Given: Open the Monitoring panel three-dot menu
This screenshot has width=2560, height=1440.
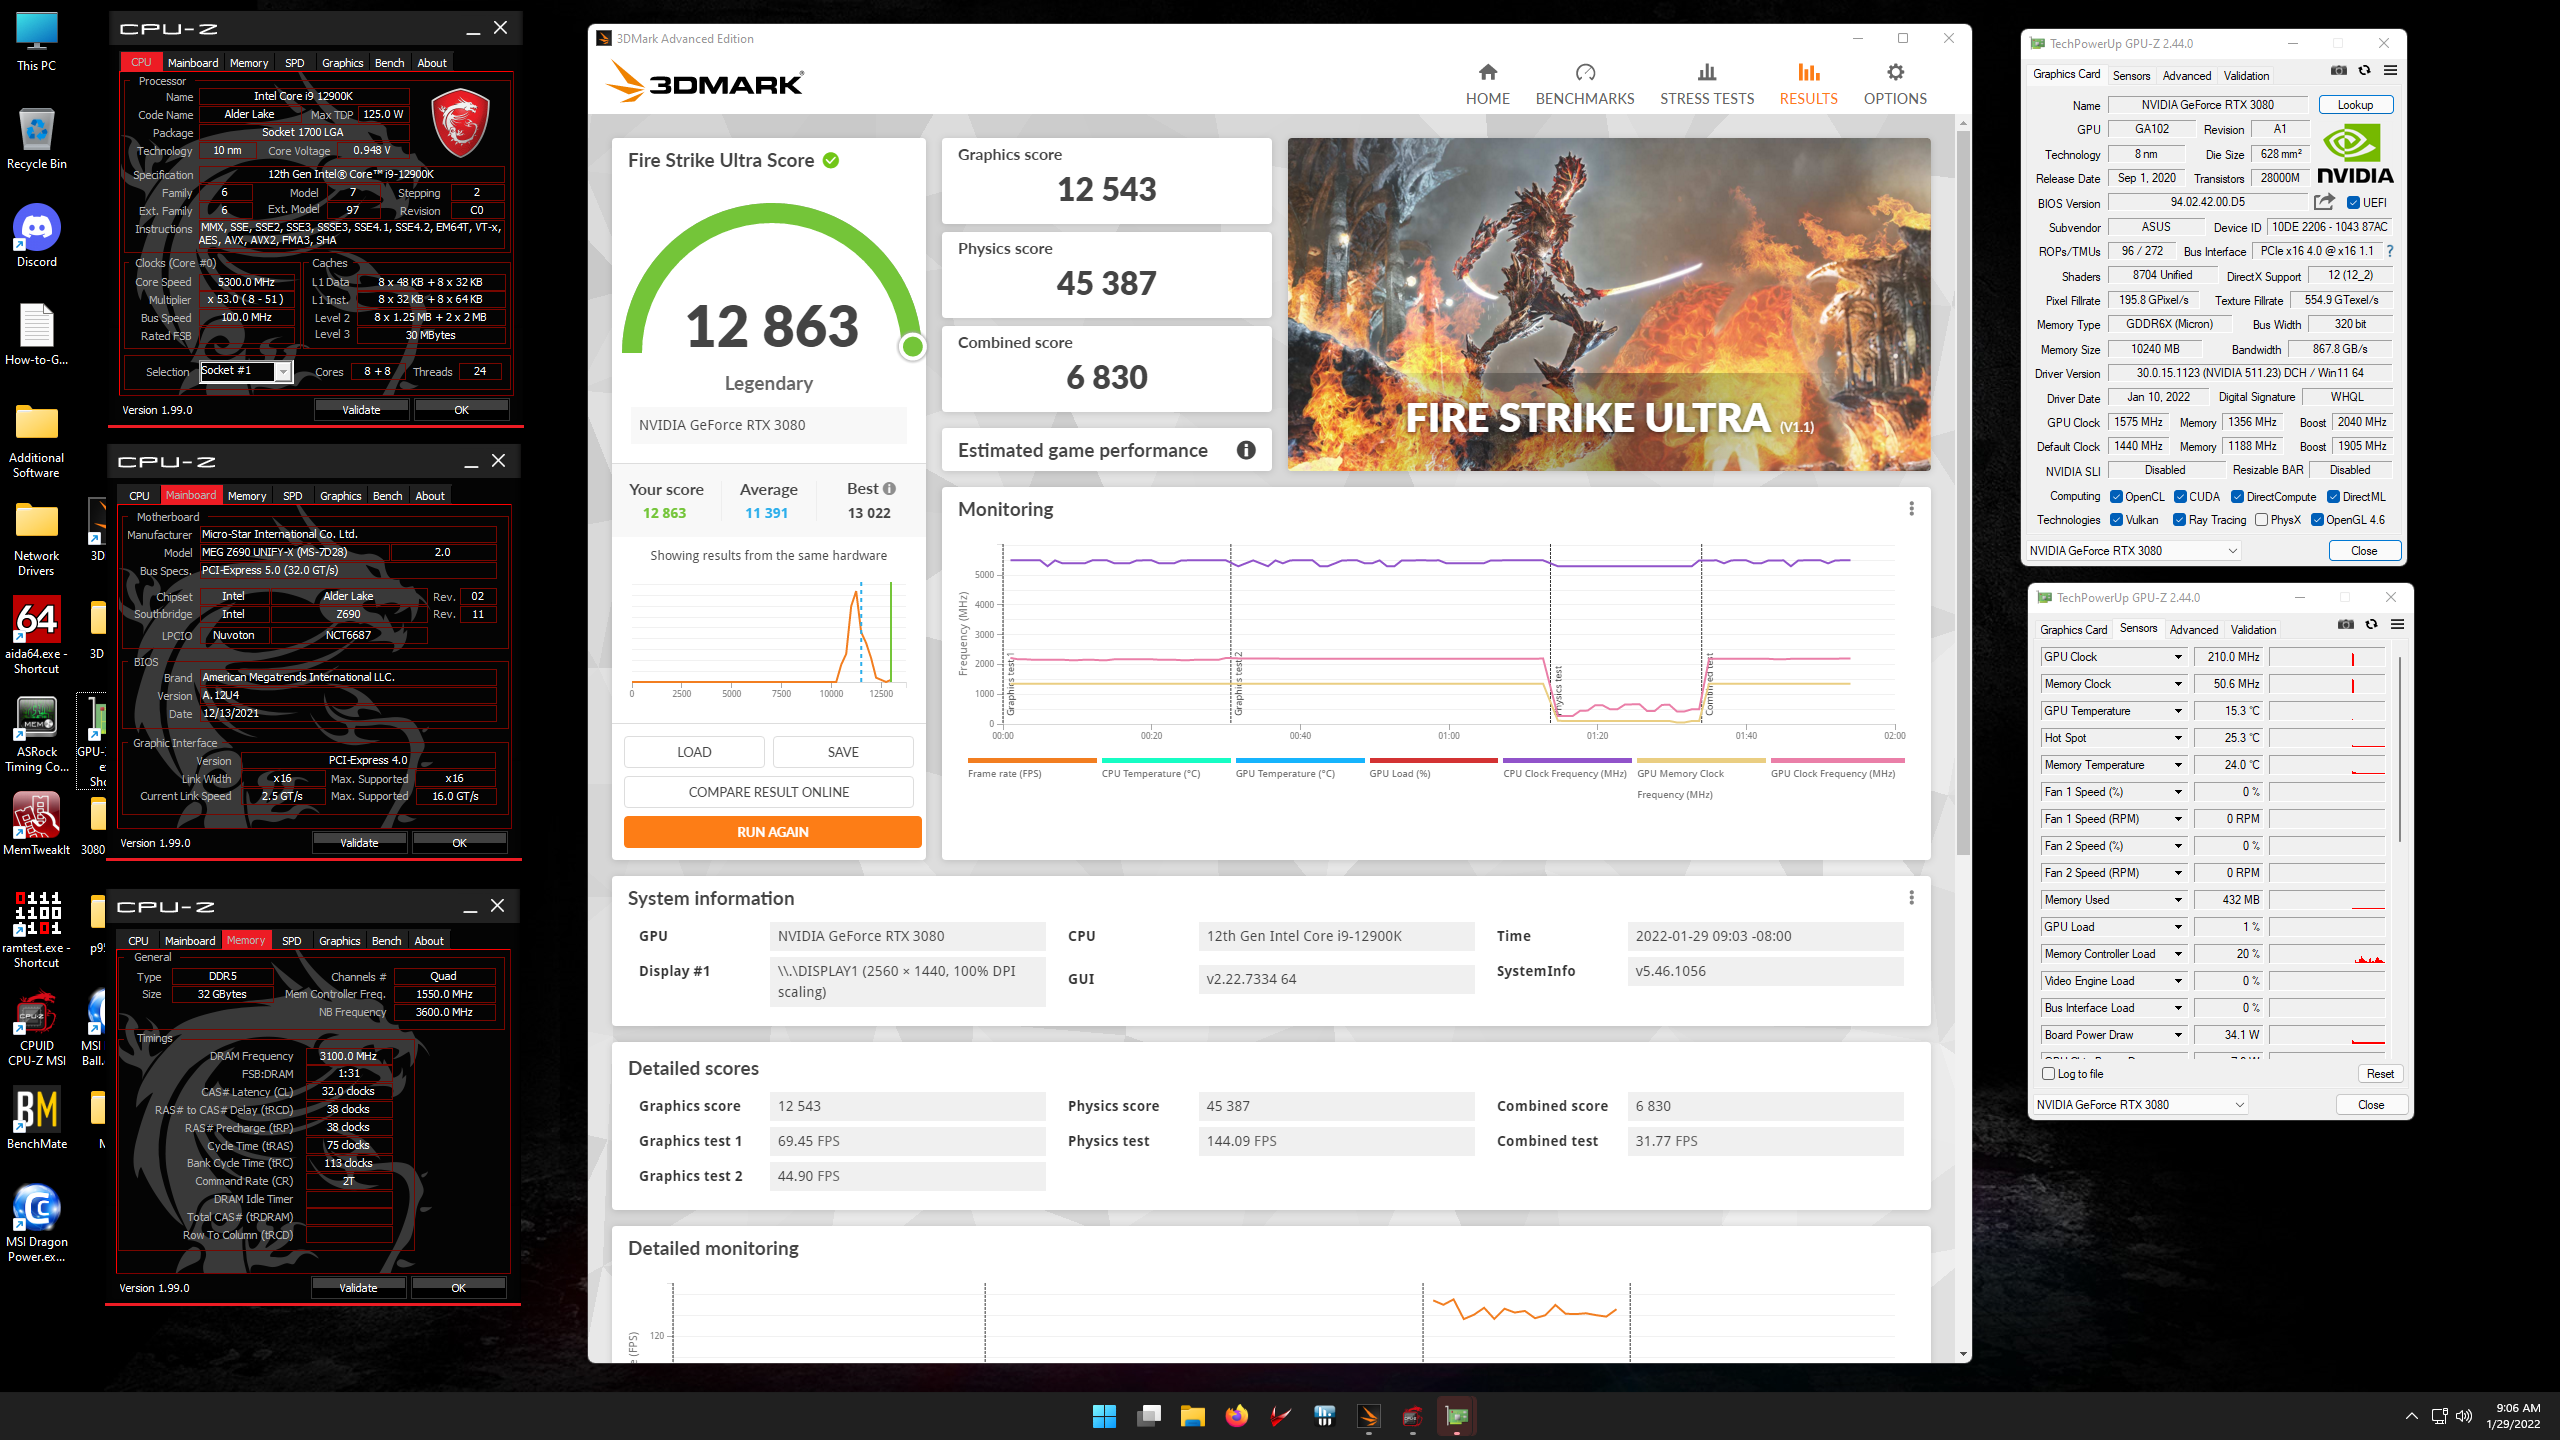Looking at the screenshot, I should click(x=1911, y=509).
